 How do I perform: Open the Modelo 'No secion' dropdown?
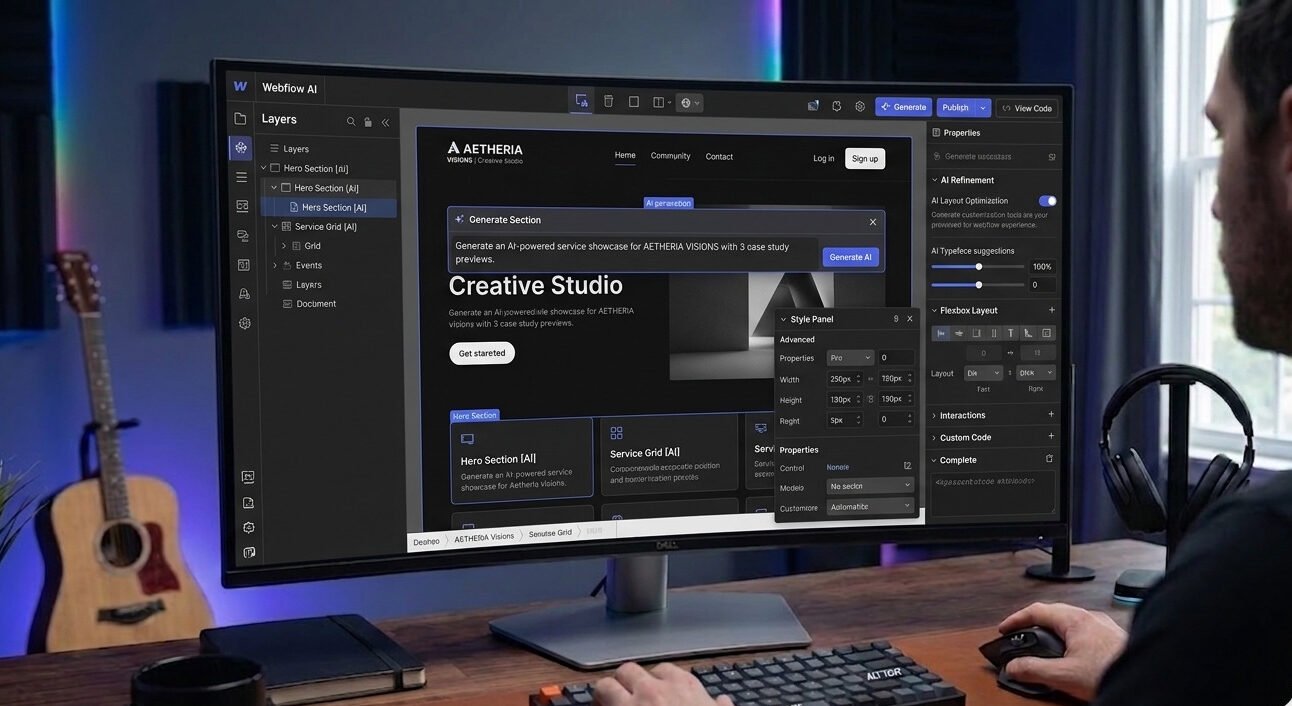870,486
